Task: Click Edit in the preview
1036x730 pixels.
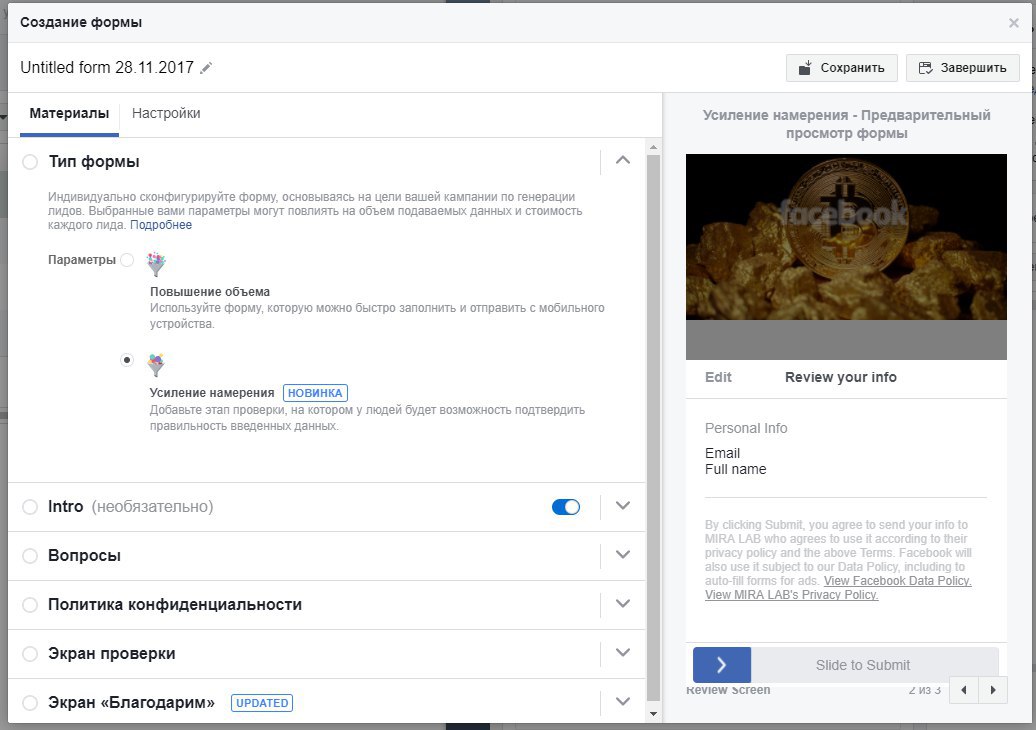Action: [718, 377]
